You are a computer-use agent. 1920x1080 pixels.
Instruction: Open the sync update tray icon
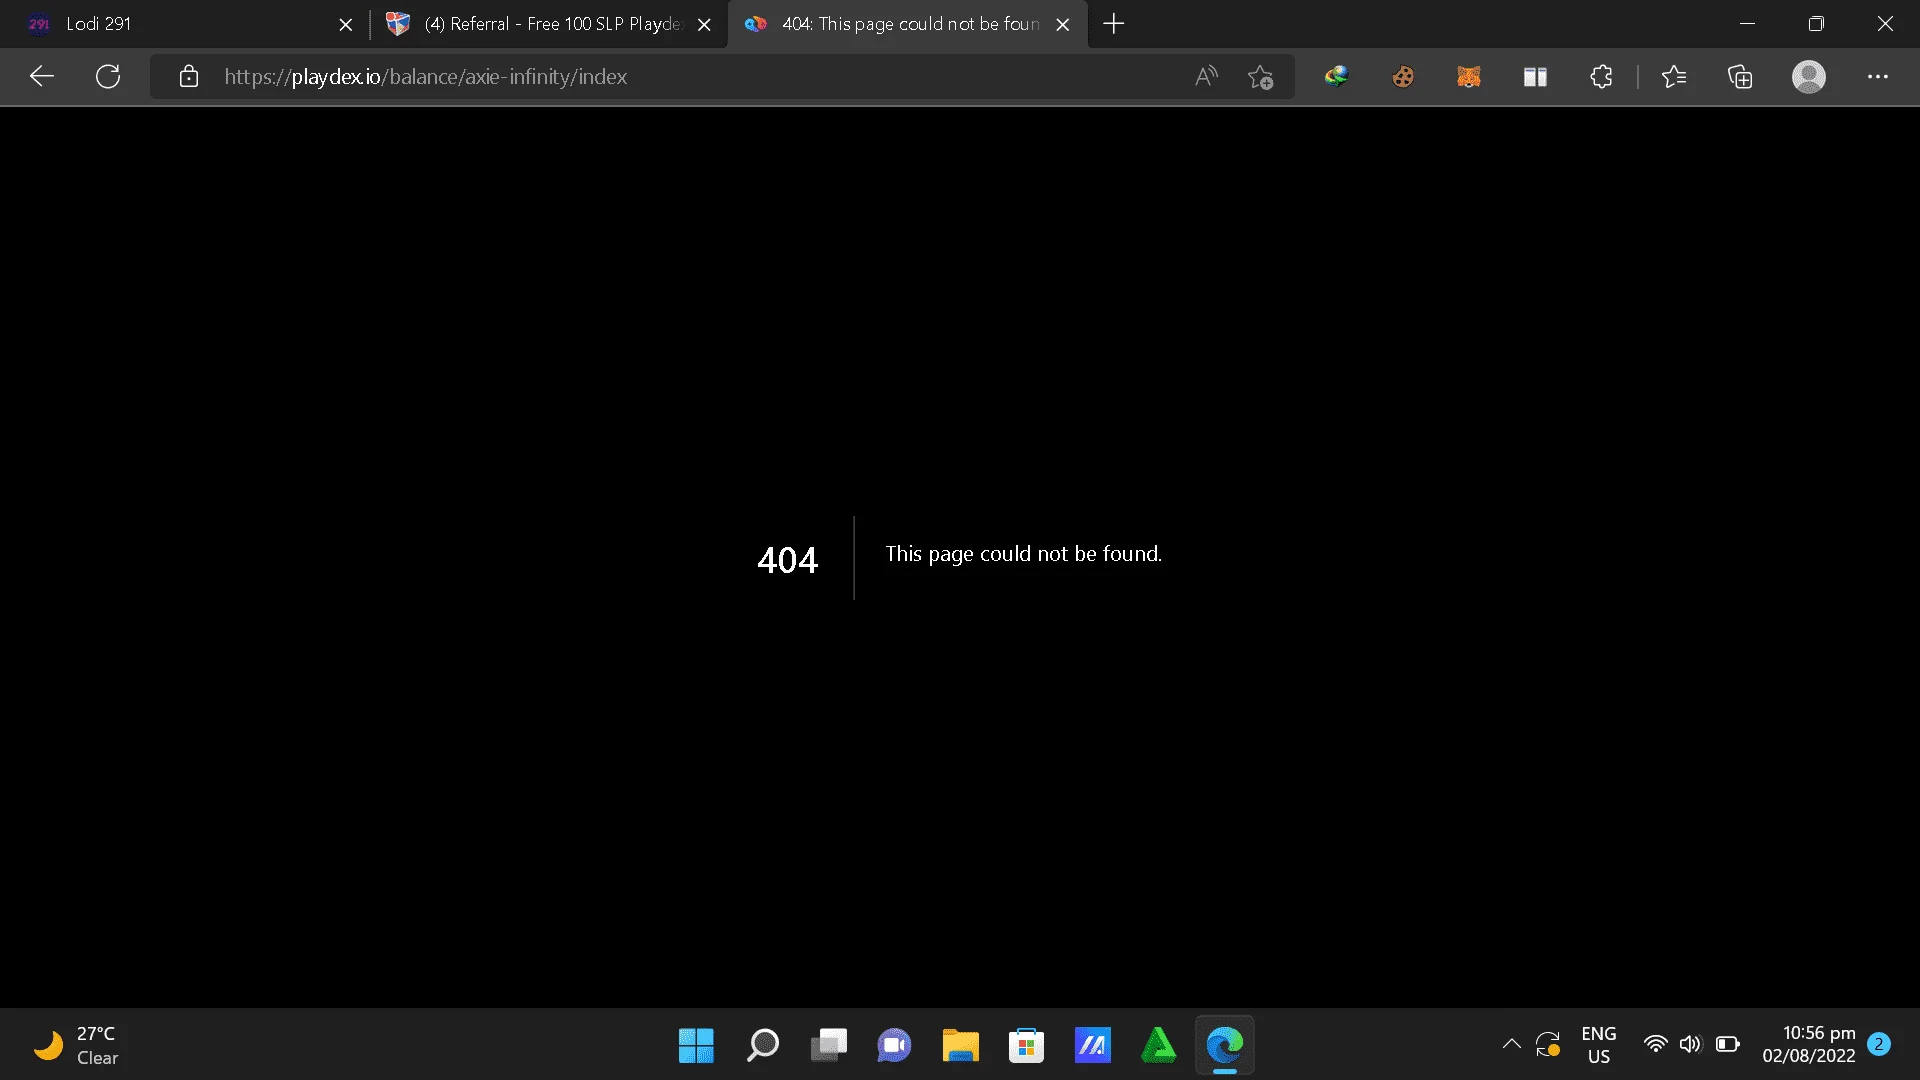[1548, 1045]
